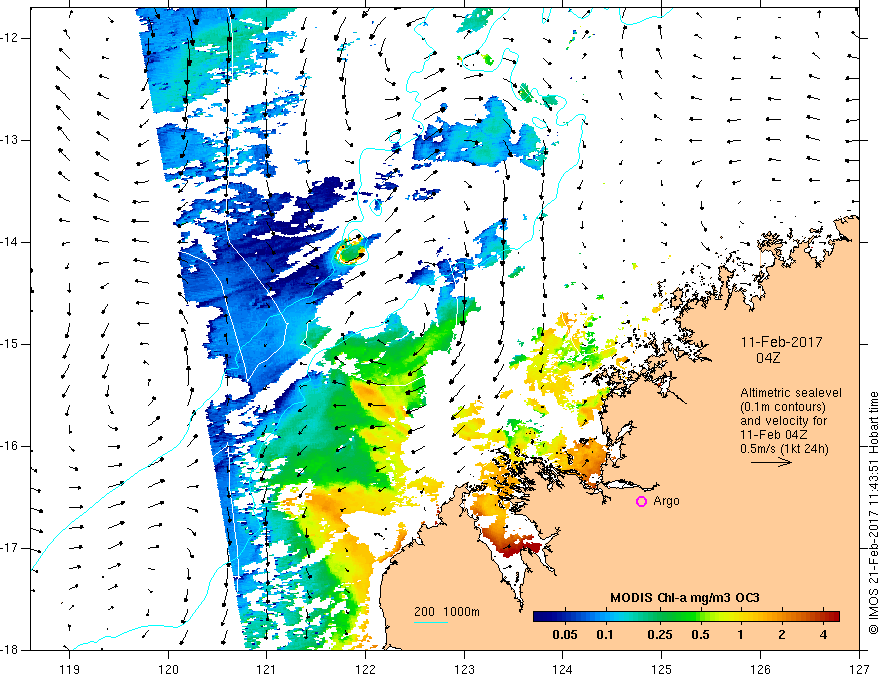
Task: Click the 'Altimetric sealevel' legend text
Action: click(x=791, y=393)
